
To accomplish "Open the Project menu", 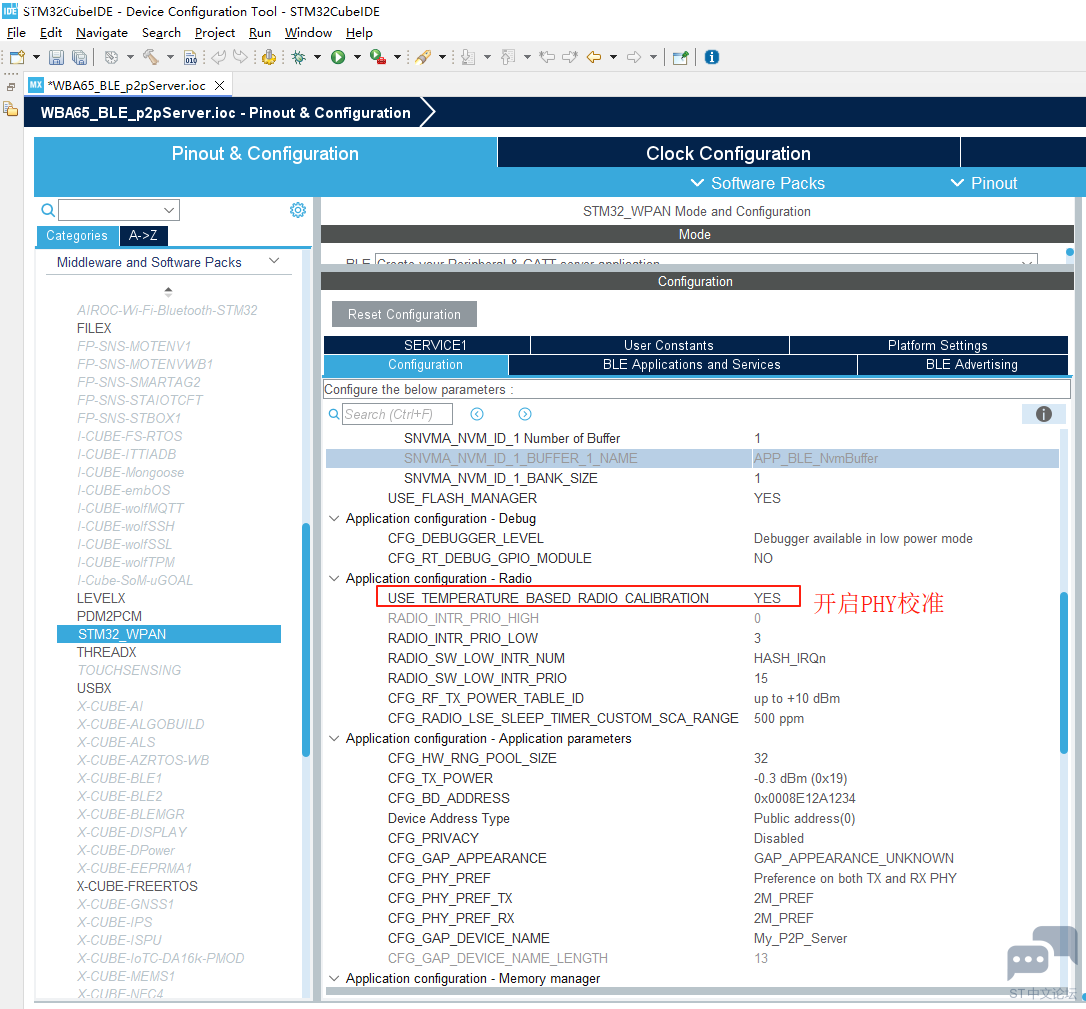I will (215, 33).
